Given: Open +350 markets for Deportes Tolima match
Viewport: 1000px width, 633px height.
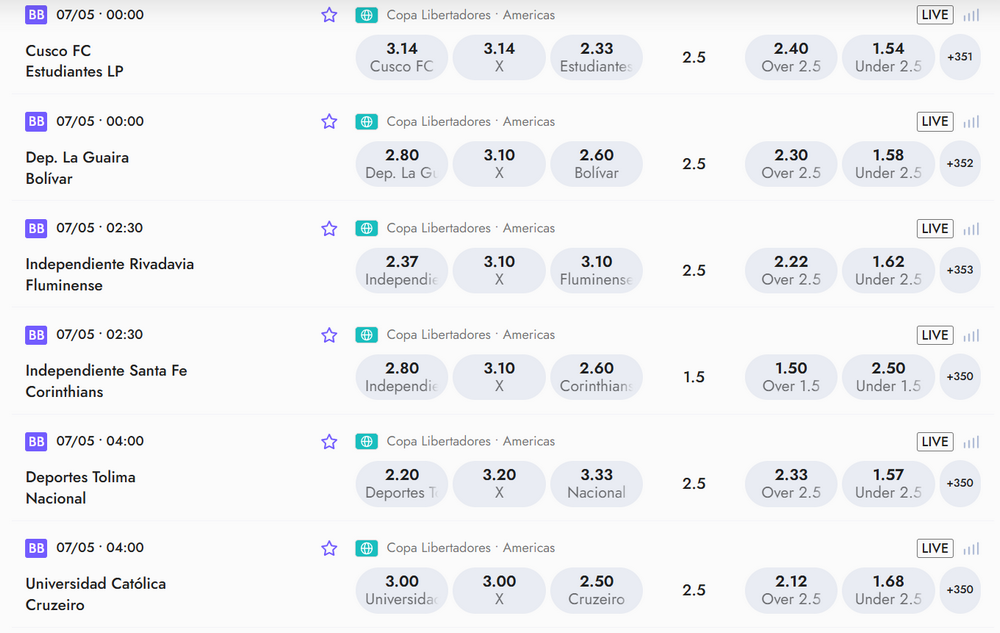Looking at the screenshot, I should point(960,483).
